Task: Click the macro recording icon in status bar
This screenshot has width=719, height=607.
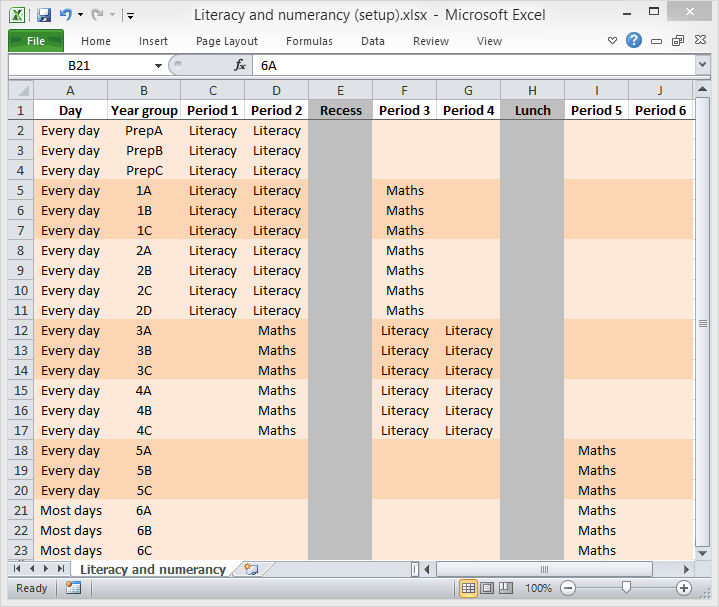Action: [73, 588]
